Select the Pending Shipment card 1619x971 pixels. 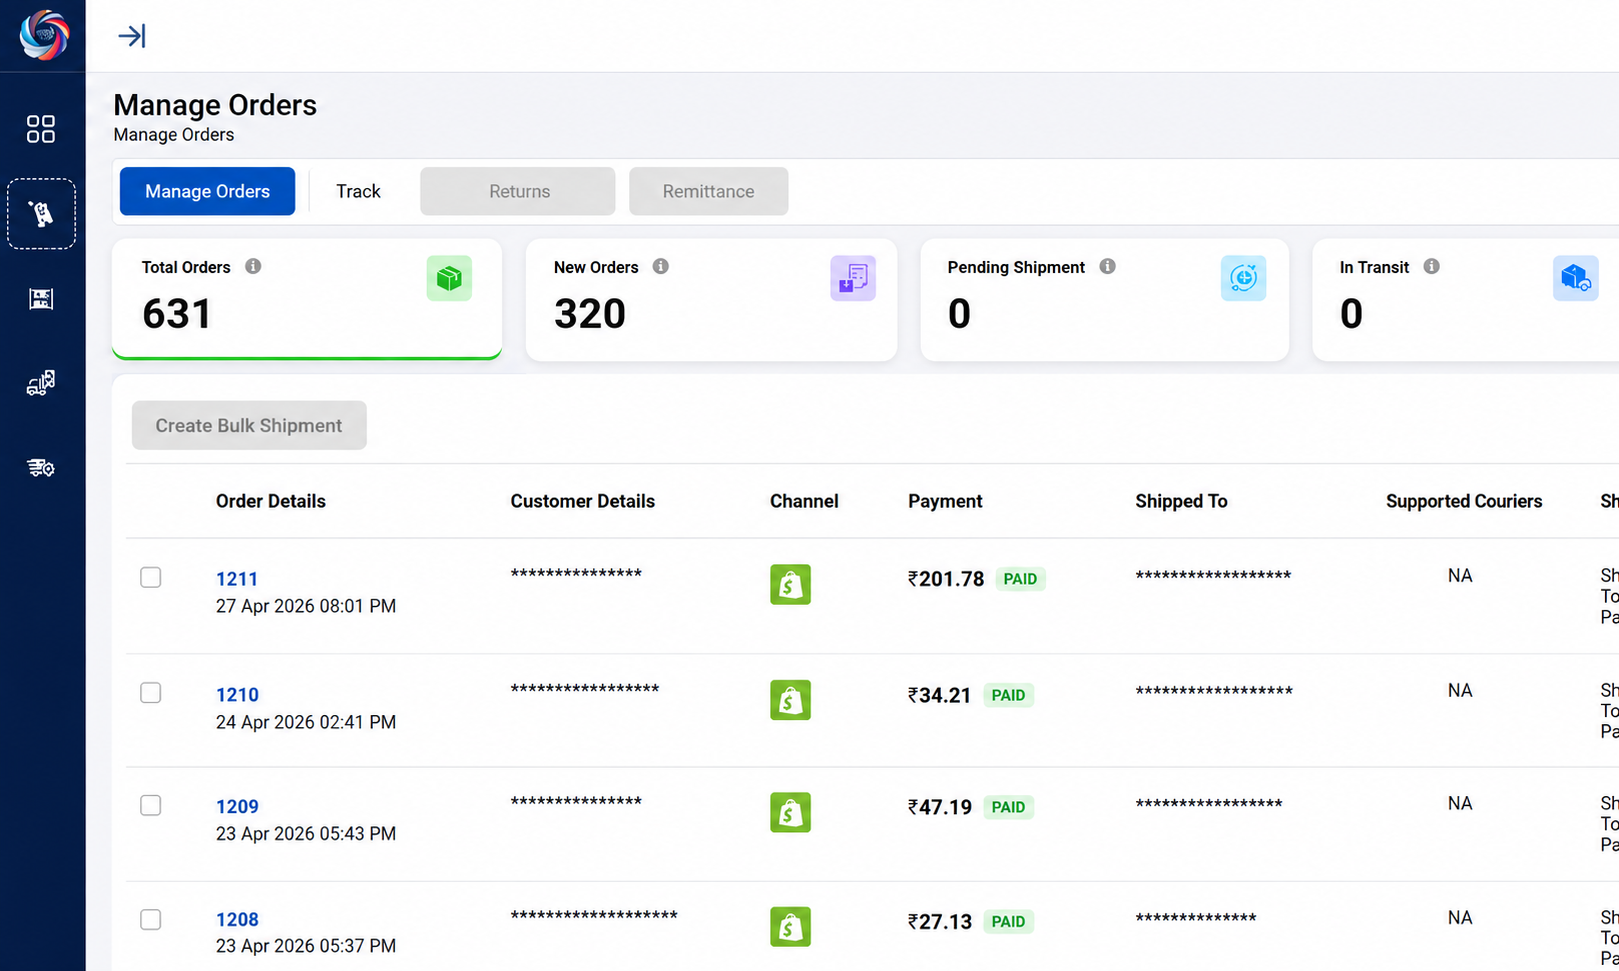point(1105,299)
